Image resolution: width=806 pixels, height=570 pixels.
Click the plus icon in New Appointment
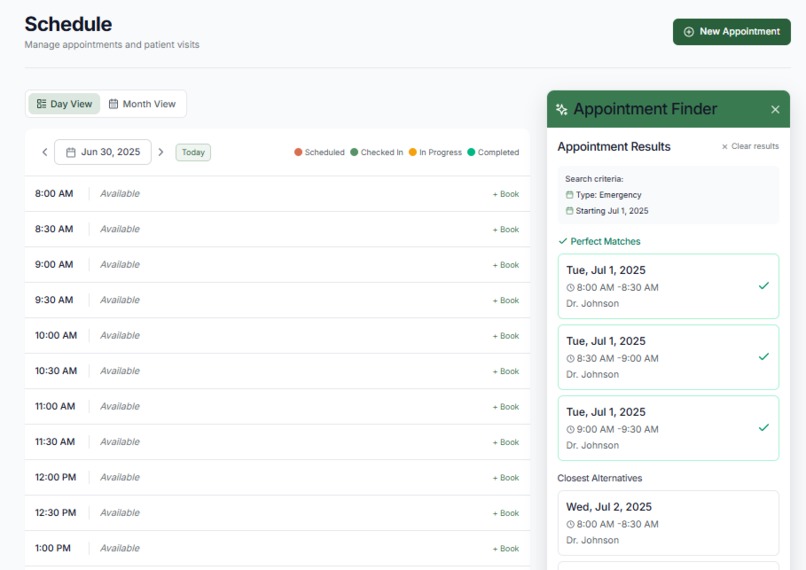click(688, 32)
